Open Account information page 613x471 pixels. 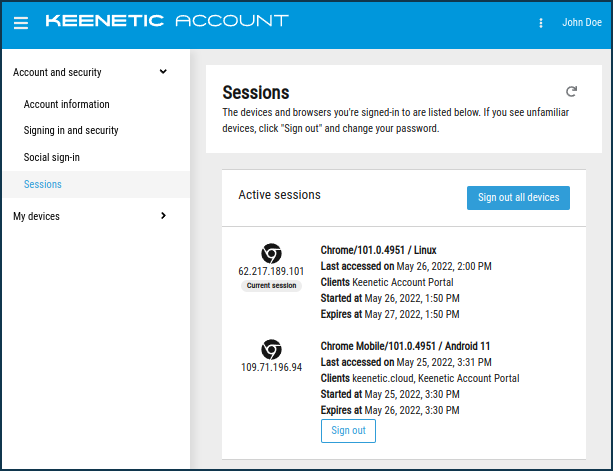(67, 104)
